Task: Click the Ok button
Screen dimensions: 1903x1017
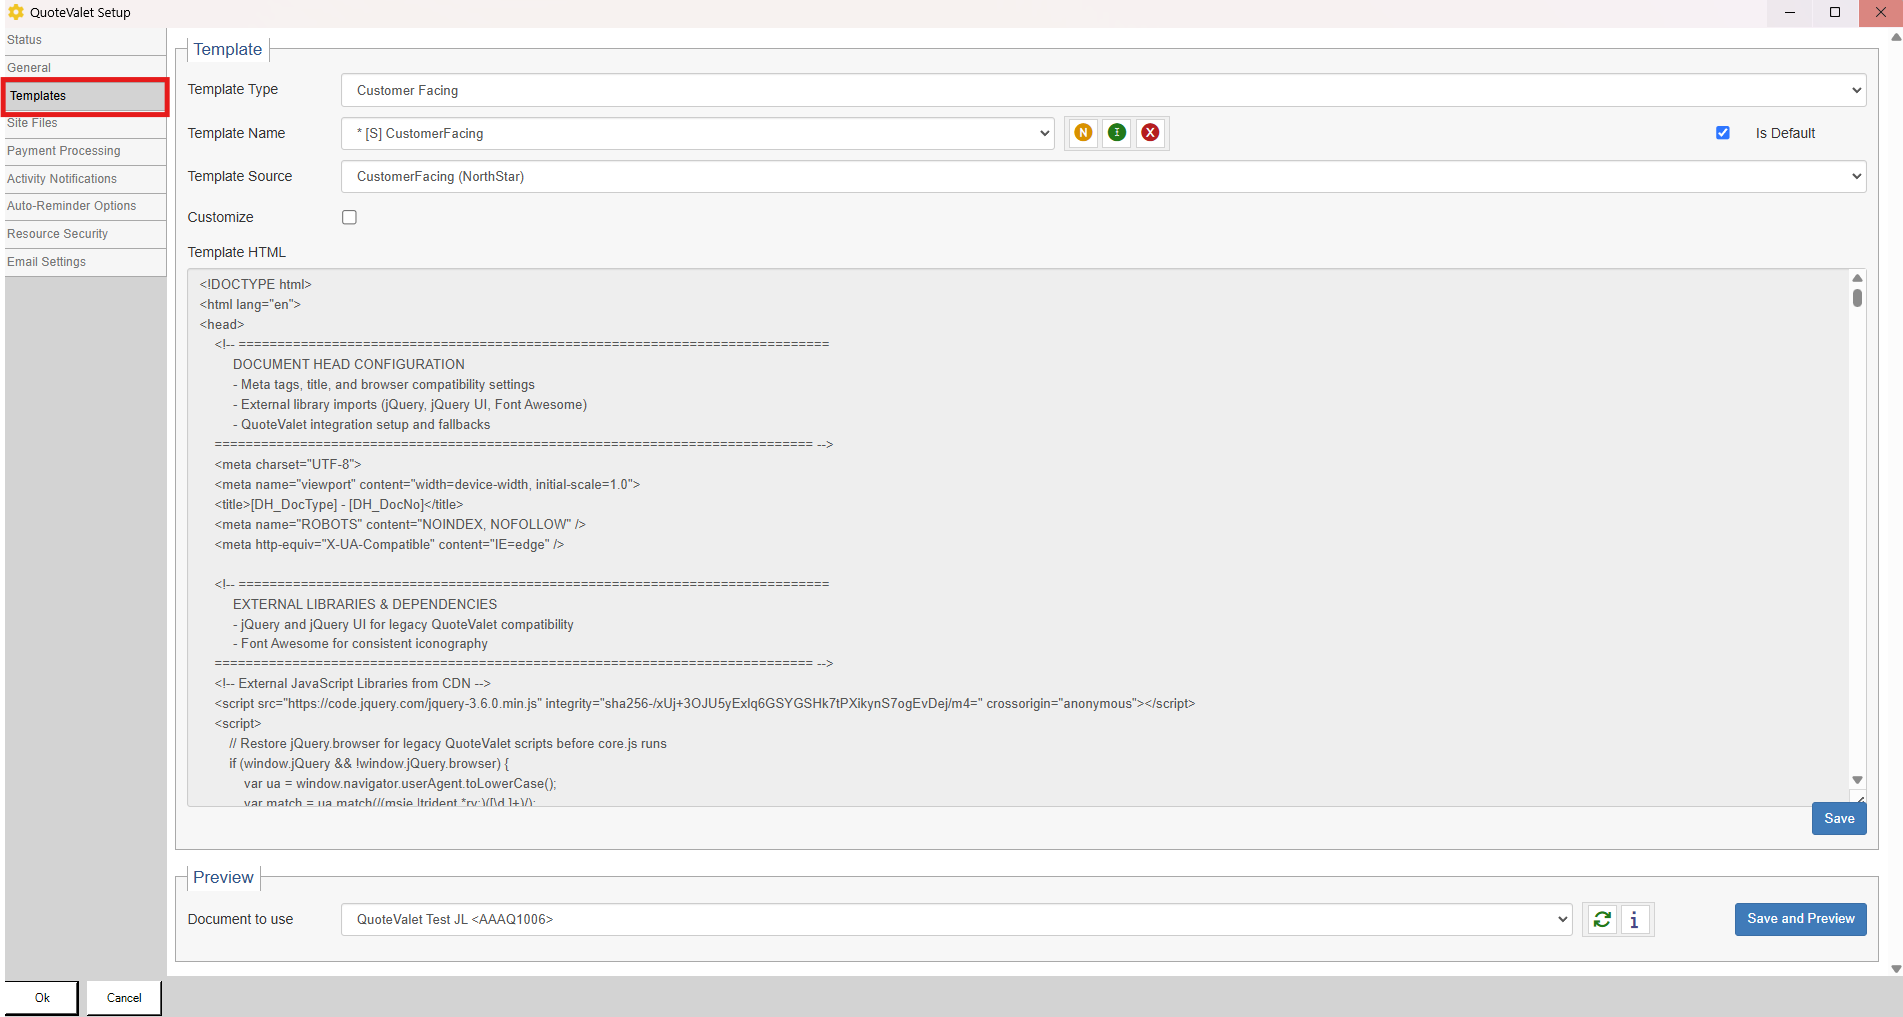Action: coord(42,998)
